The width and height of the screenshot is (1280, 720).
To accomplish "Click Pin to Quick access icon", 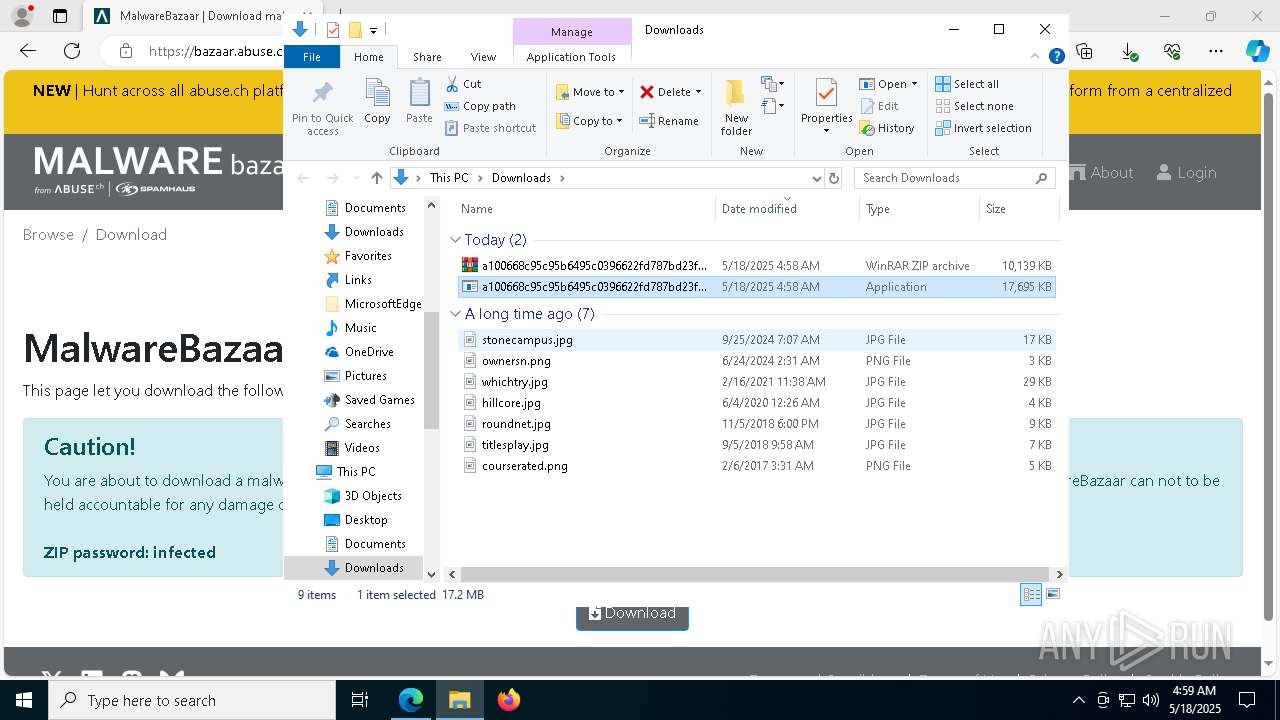I will point(322,108).
